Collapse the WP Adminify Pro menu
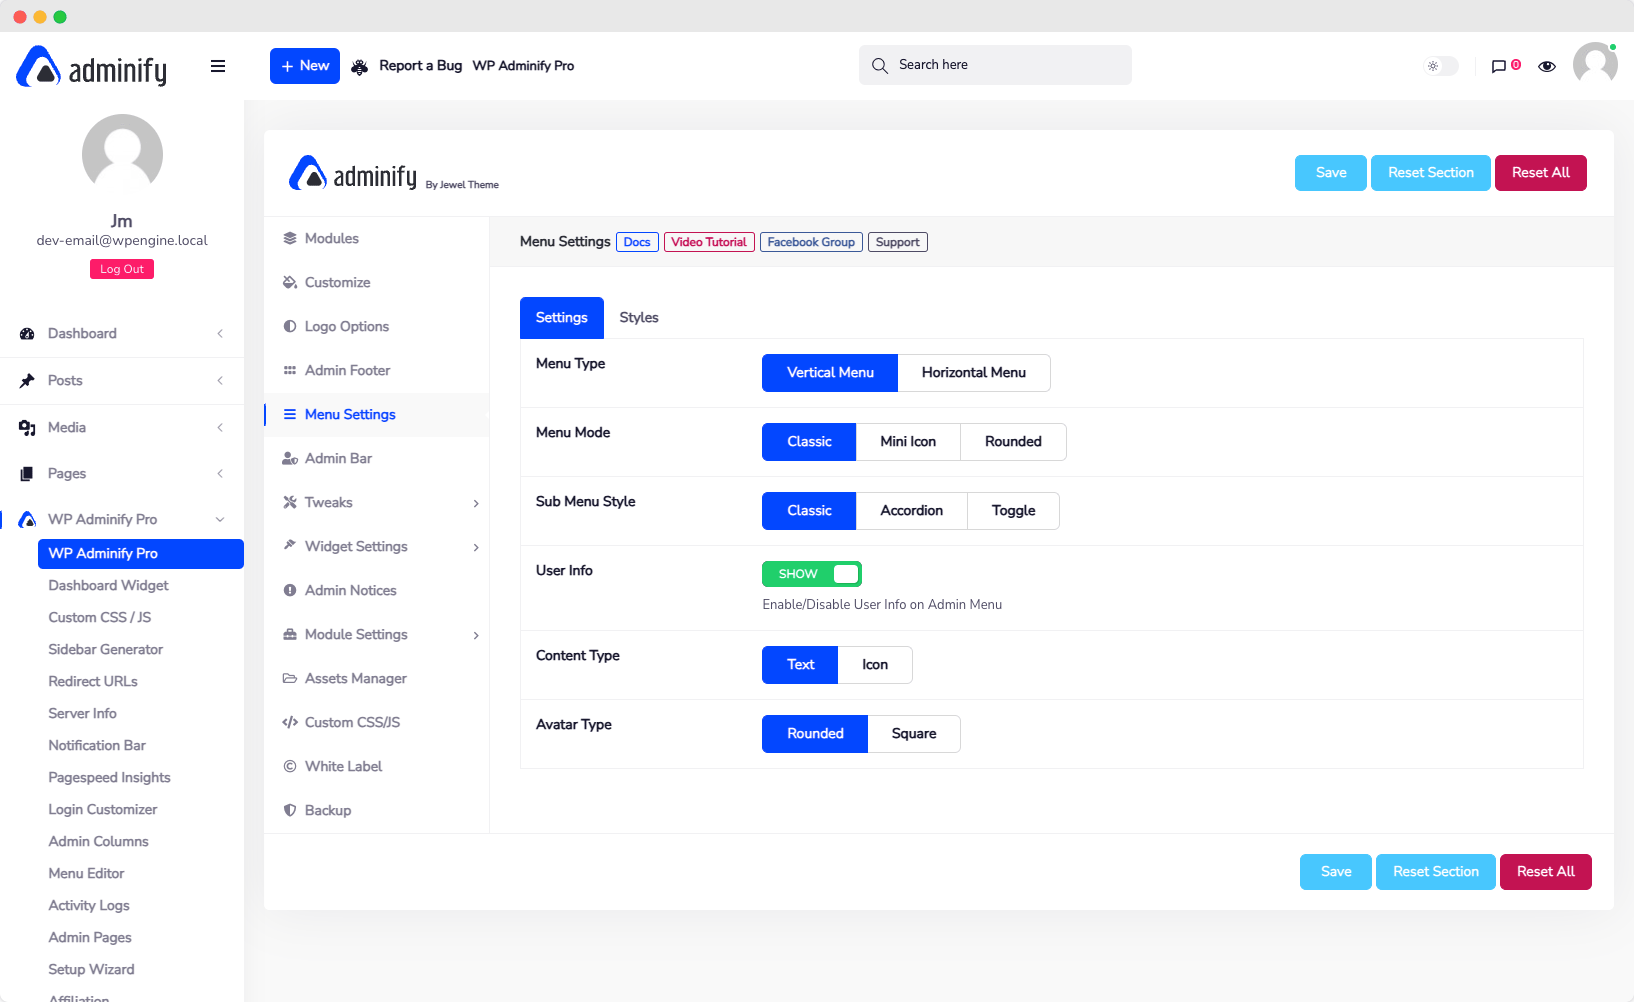 coord(220,519)
